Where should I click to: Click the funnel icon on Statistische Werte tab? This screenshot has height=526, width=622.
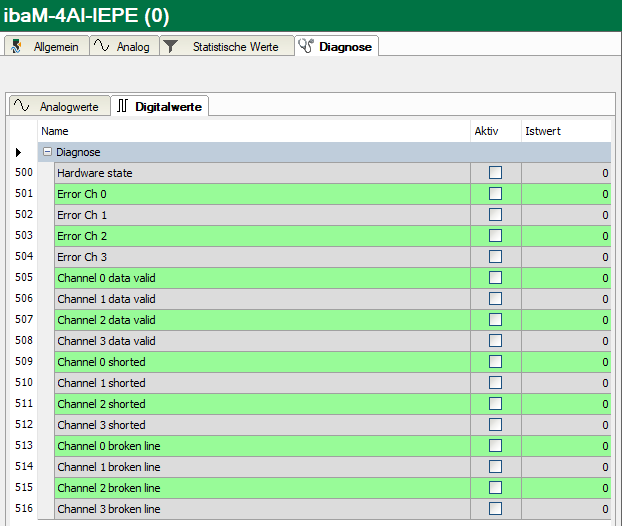click(x=171, y=46)
